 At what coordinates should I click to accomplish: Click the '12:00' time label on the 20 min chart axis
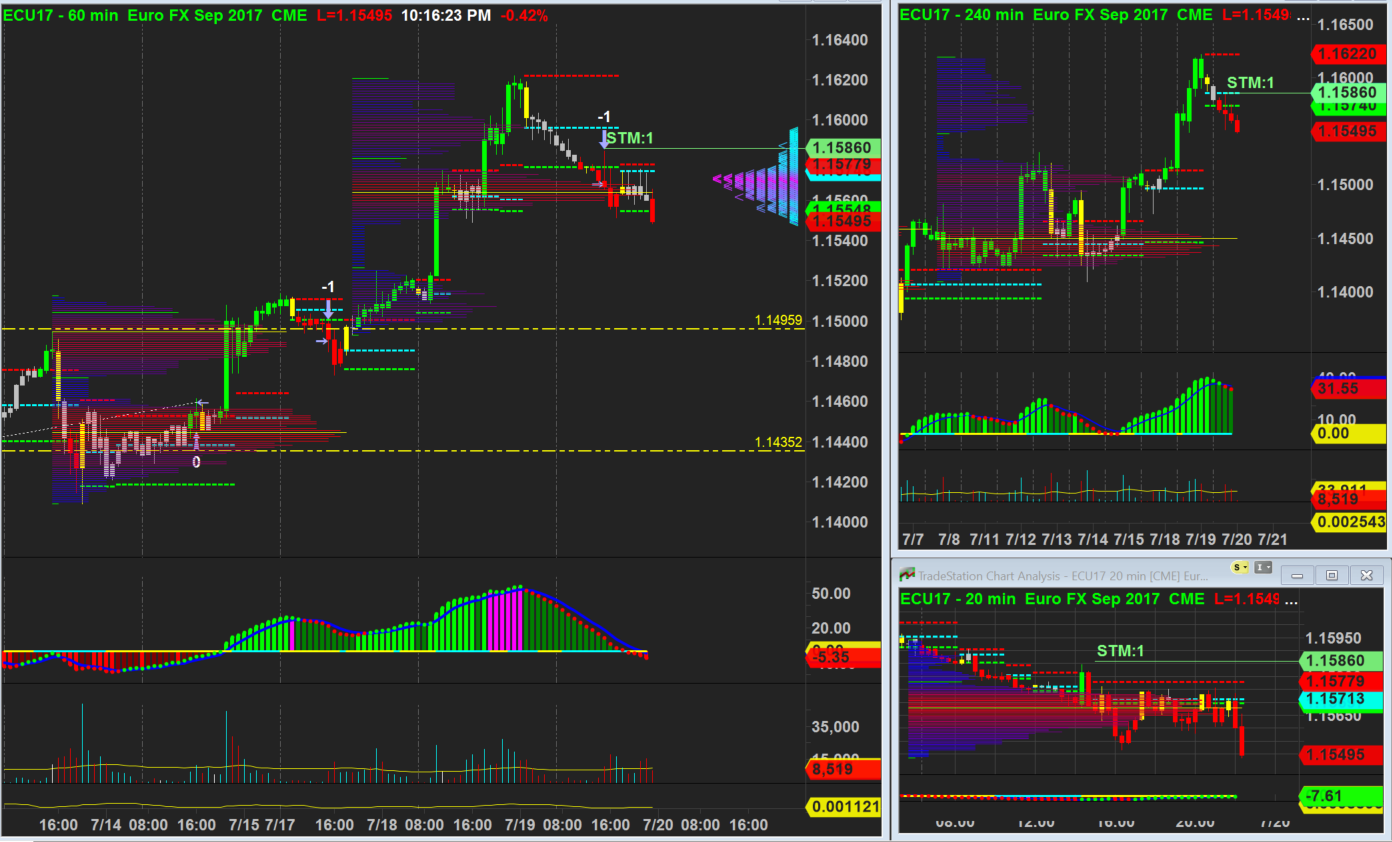1035,822
